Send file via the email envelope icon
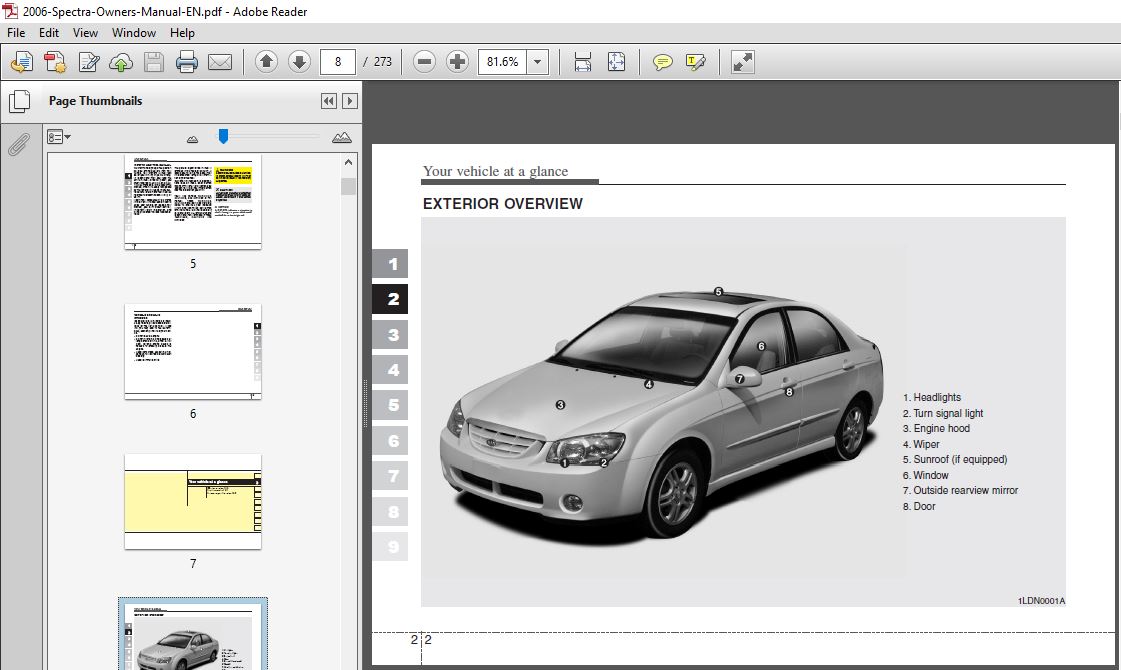 pyautogui.click(x=219, y=62)
